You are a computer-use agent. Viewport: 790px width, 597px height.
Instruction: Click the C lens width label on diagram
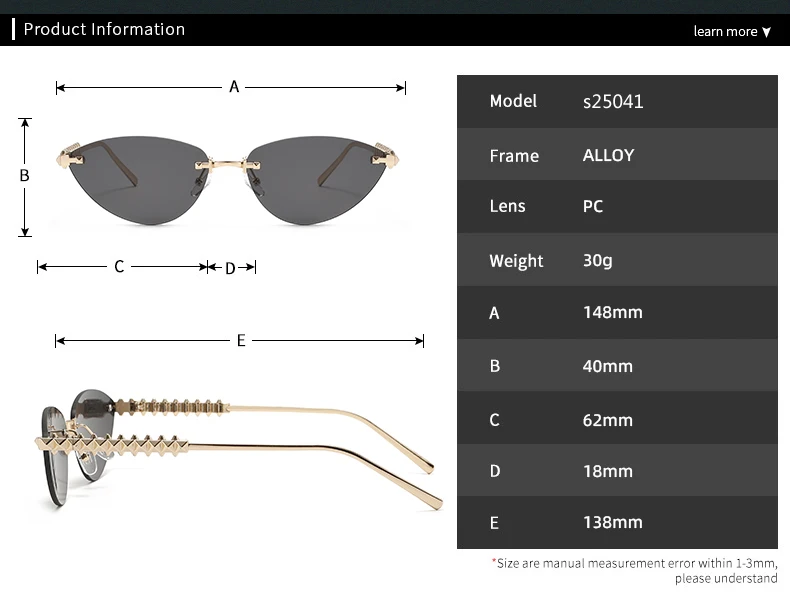[119, 267]
